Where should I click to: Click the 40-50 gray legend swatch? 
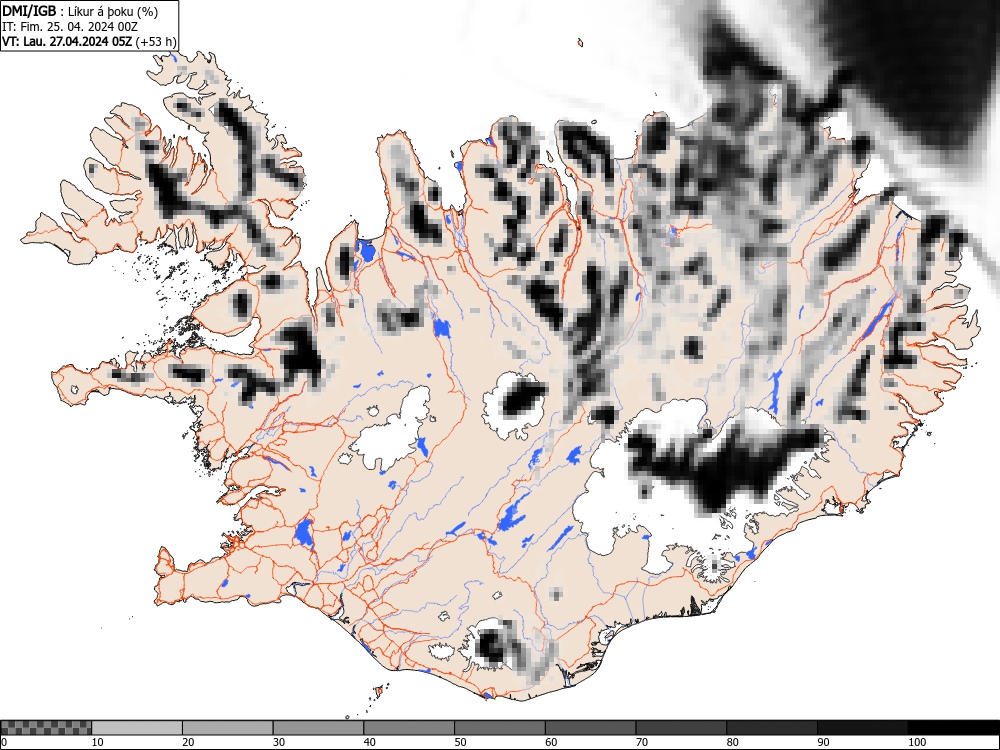pyautogui.click(x=409, y=728)
